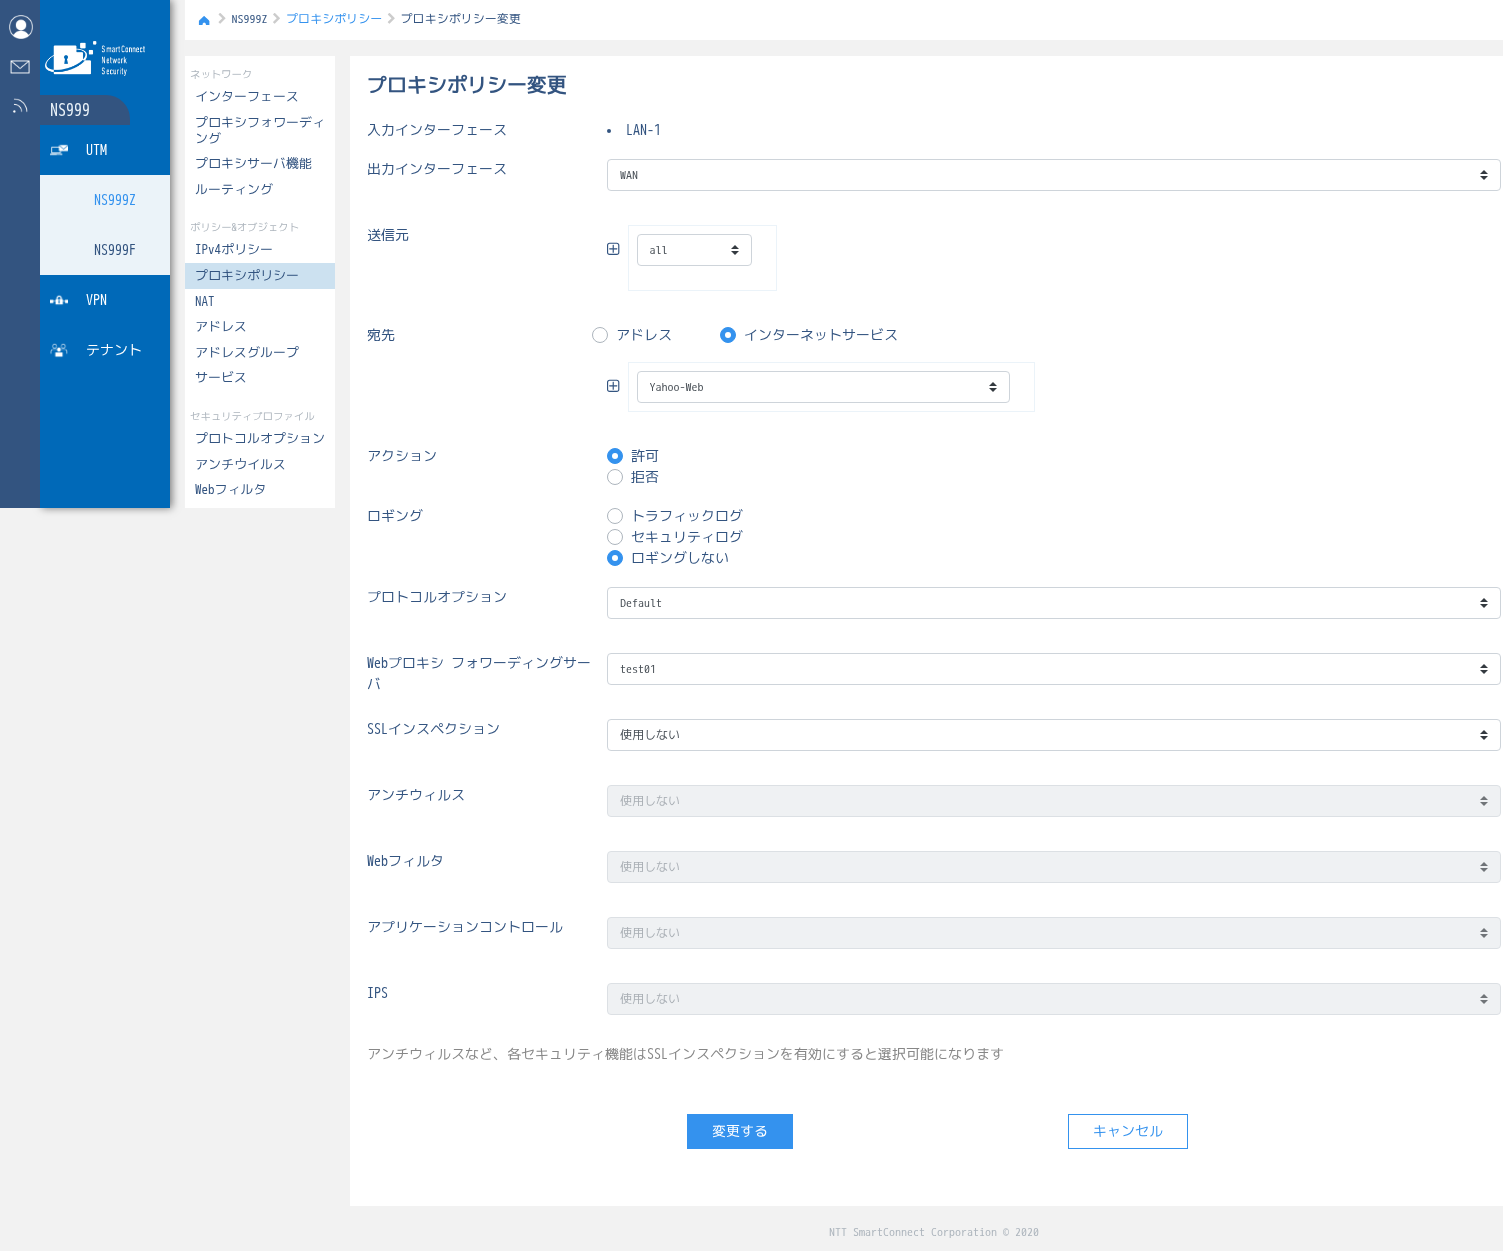
Task: Open the 送信元 all dropdown
Action: point(694,250)
